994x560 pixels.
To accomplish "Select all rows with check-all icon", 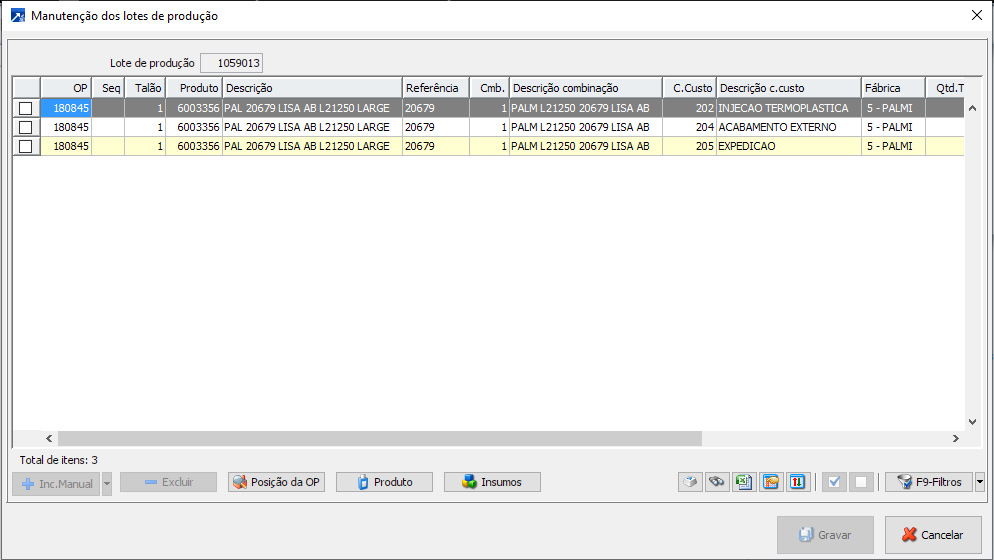I will click(x=834, y=482).
